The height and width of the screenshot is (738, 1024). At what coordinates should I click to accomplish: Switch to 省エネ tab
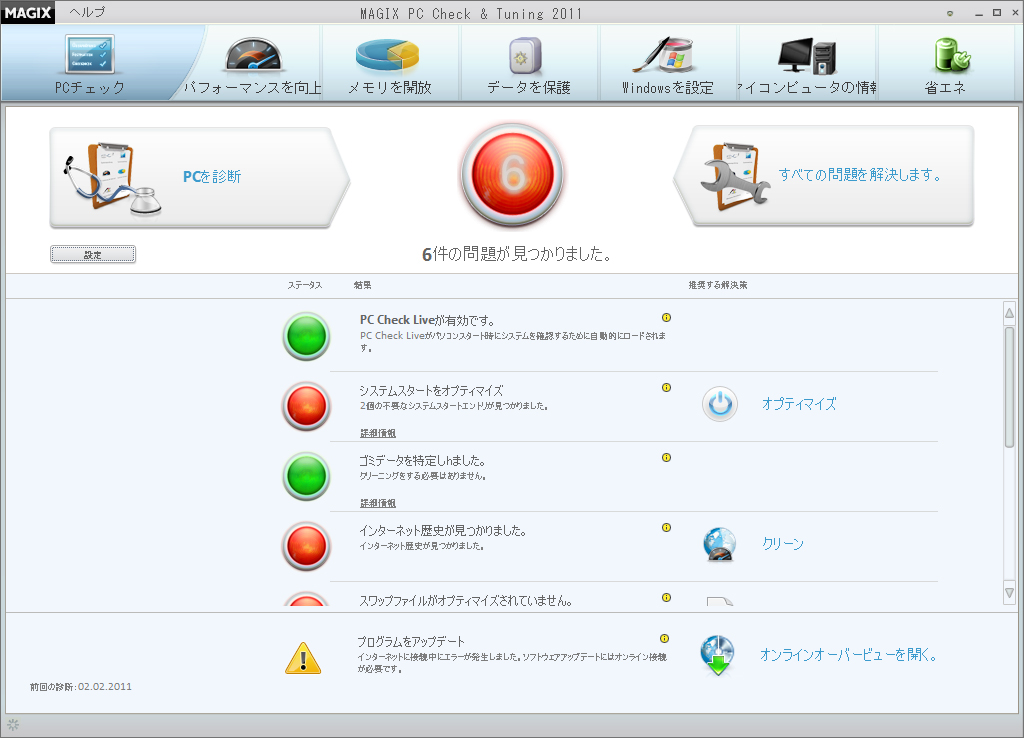(x=946, y=64)
